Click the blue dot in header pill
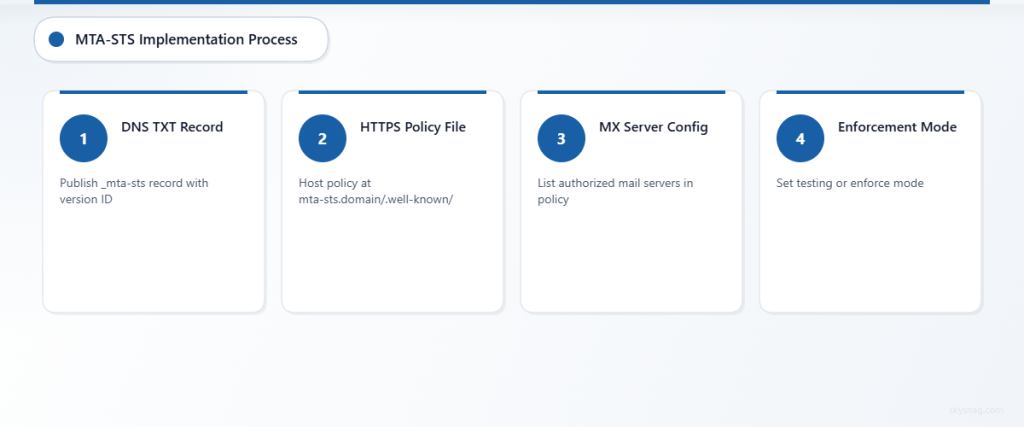 pos(56,39)
